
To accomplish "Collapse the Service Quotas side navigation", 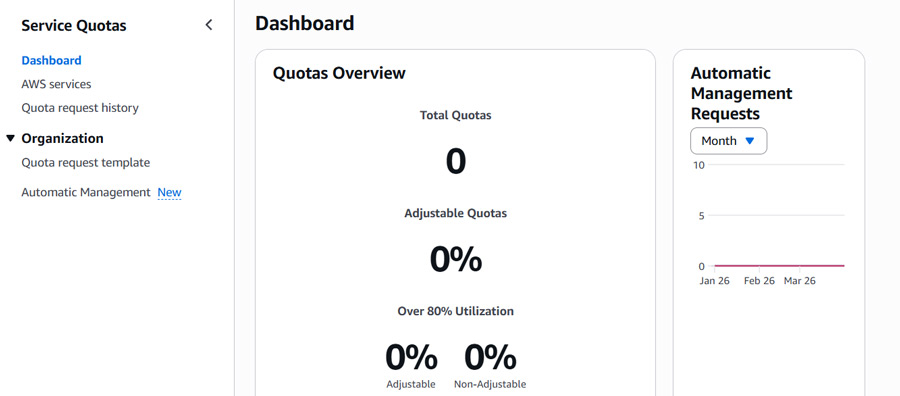I will (x=209, y=25).
